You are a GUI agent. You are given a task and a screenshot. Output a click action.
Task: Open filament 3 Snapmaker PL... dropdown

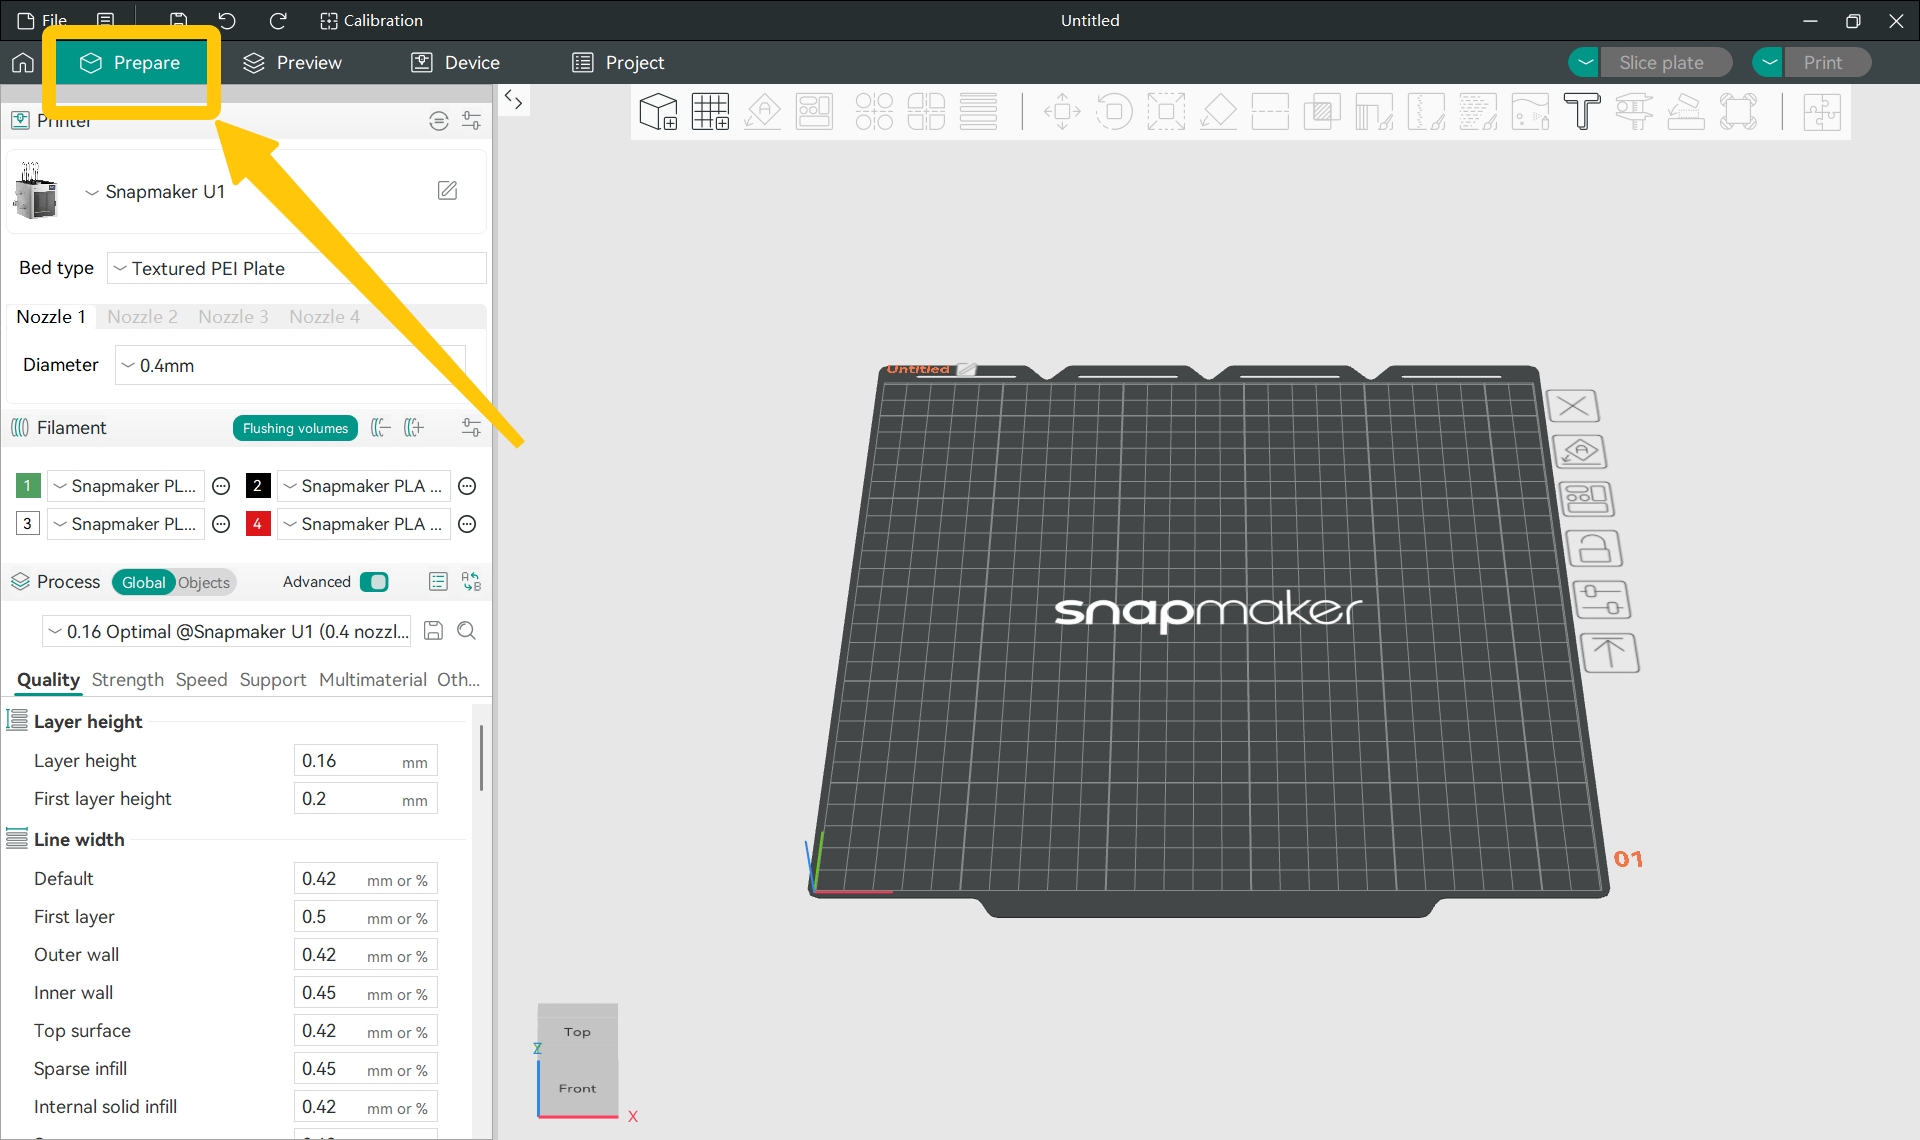[126, 524]
